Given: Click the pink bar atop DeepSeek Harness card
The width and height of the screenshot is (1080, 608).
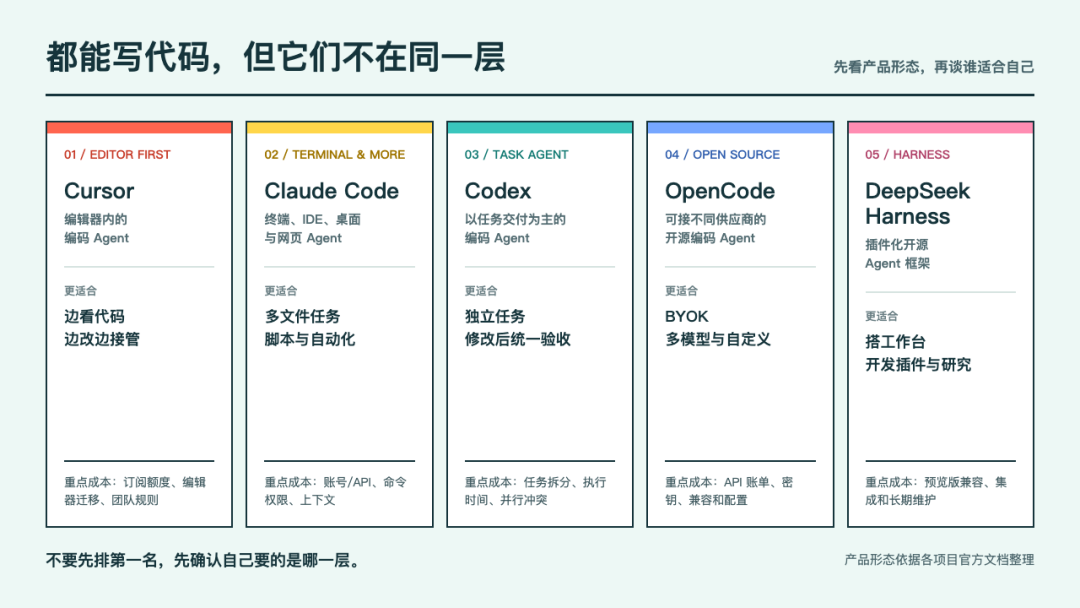Looking at the screenshot, I should tap(940, 127).
